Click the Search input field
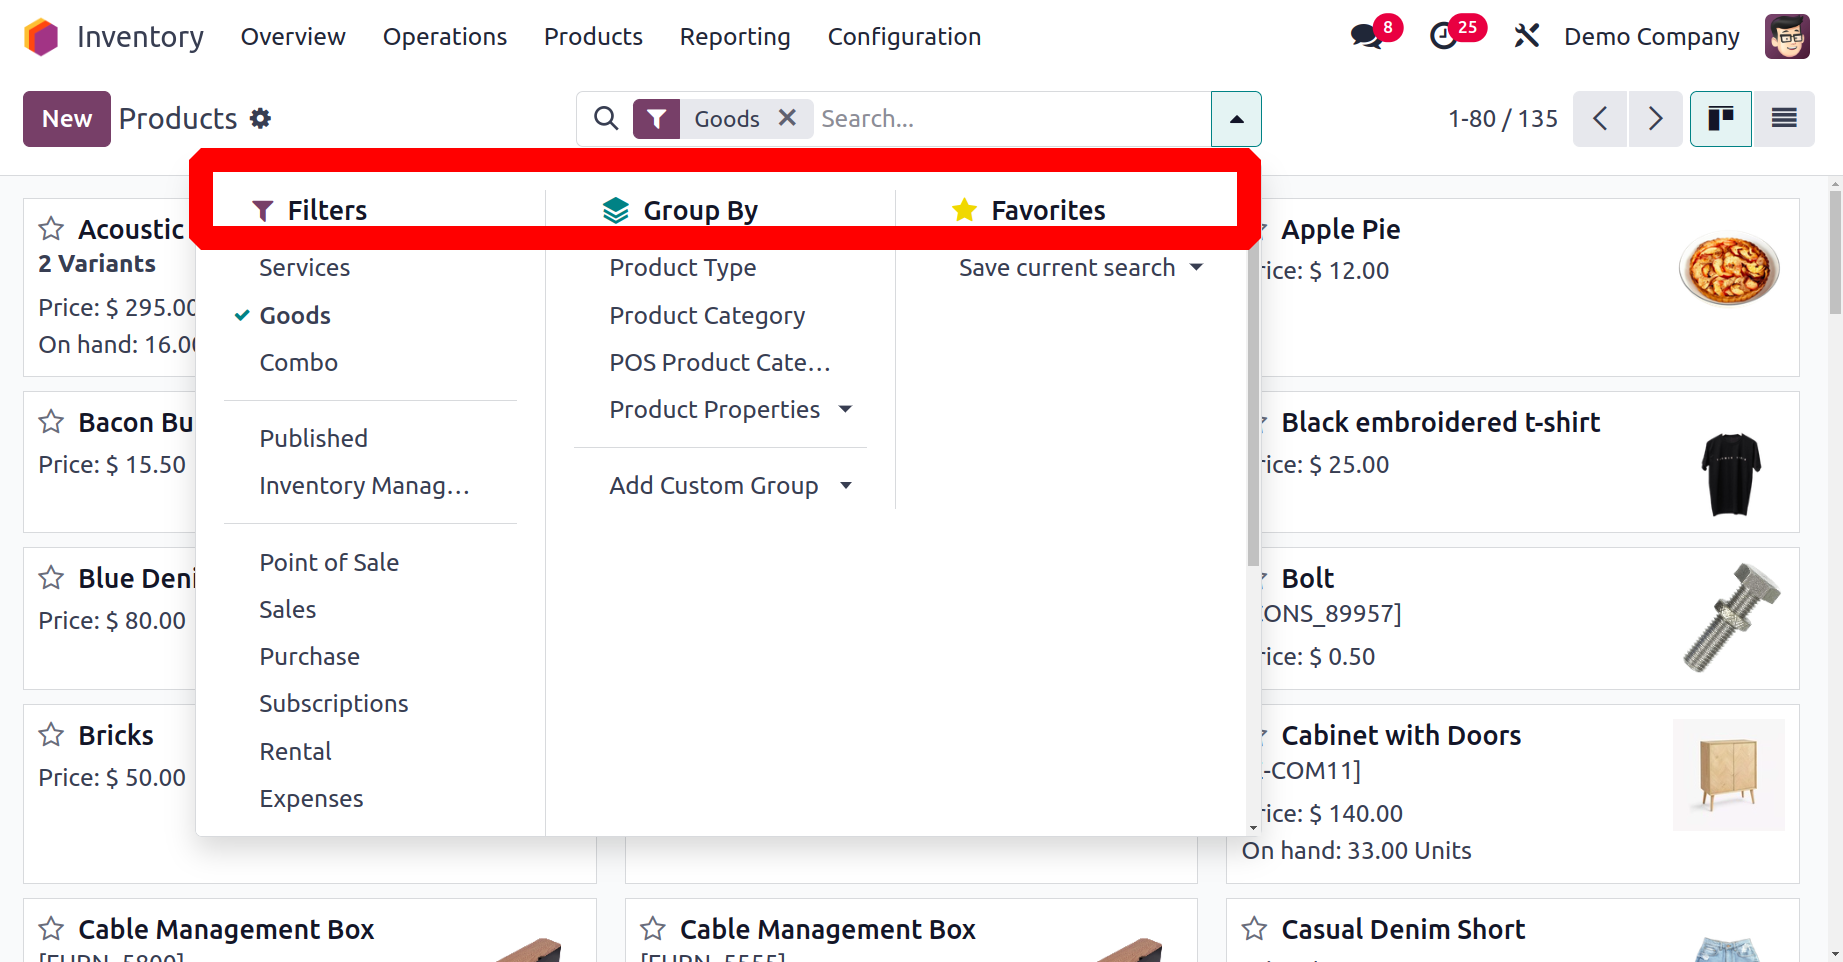 pyautogui.click(x=1010, y=119)
